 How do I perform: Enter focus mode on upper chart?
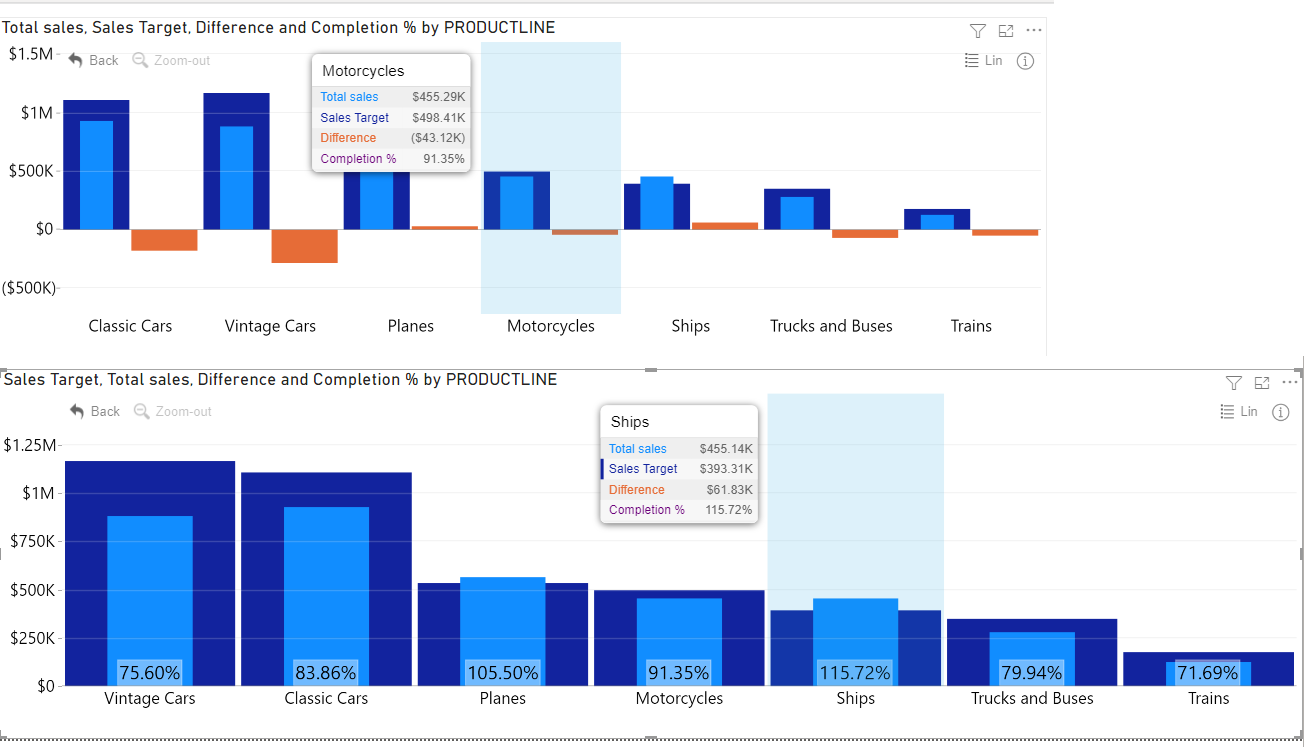click(x=1006, y=31)
